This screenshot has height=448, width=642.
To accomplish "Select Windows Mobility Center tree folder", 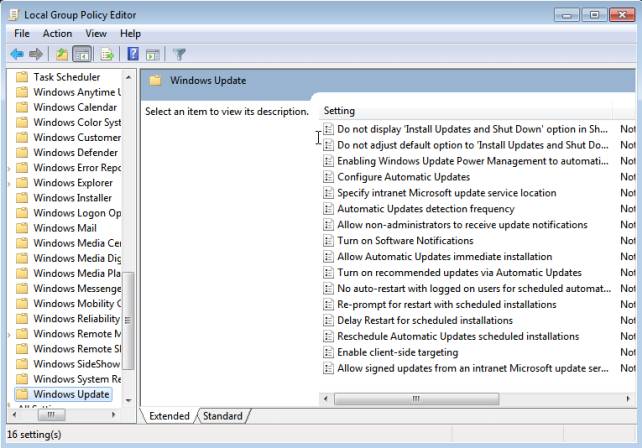I will tap(77, 304).
